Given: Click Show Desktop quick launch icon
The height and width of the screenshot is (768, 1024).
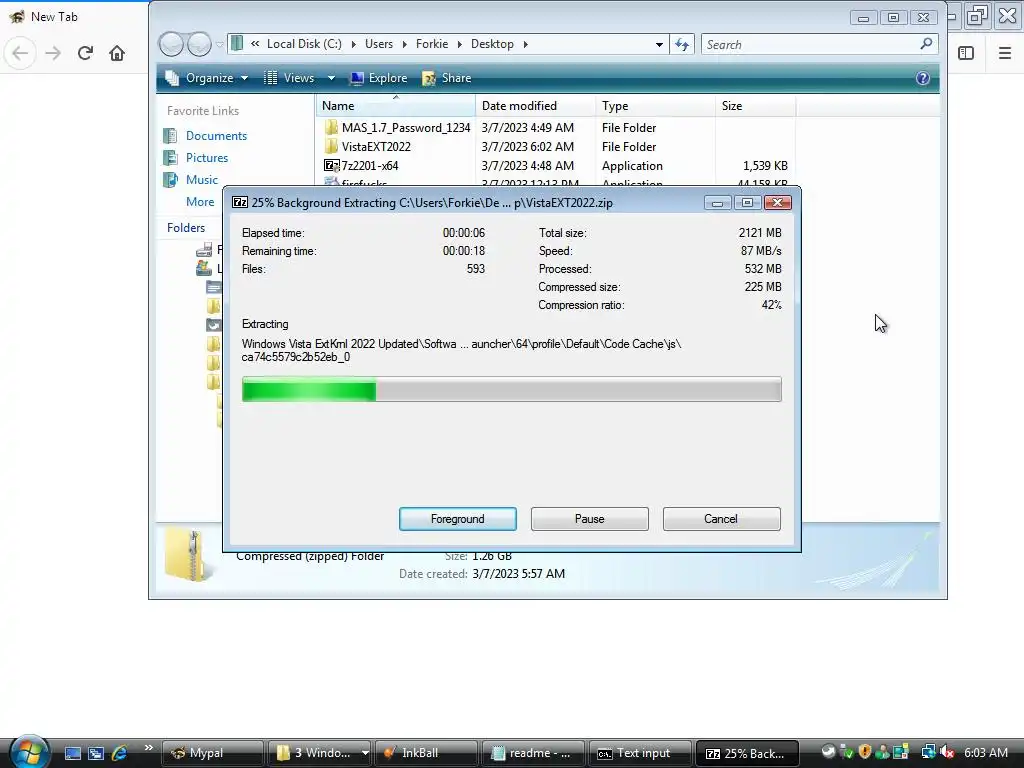Looking at the screenshot, I should [72, 753].
